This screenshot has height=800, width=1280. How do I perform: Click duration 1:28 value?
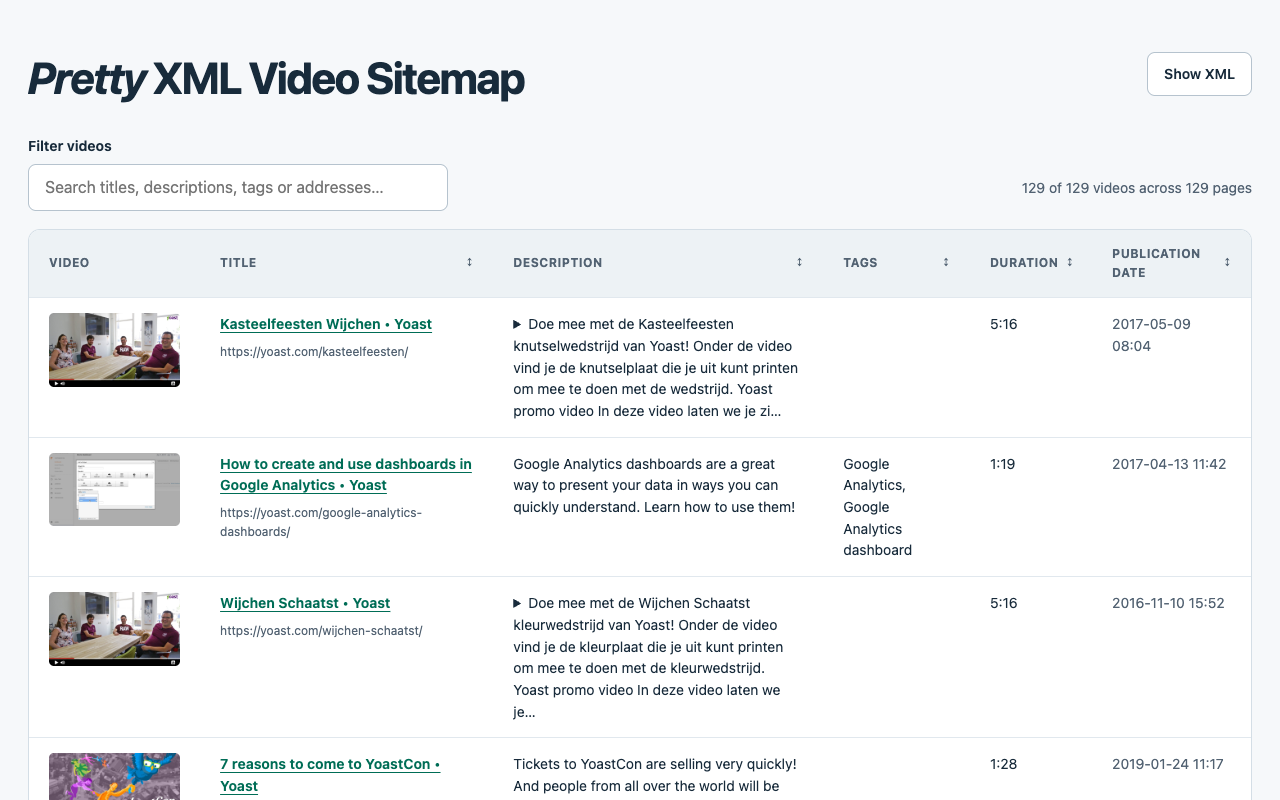coord(1003,764)
